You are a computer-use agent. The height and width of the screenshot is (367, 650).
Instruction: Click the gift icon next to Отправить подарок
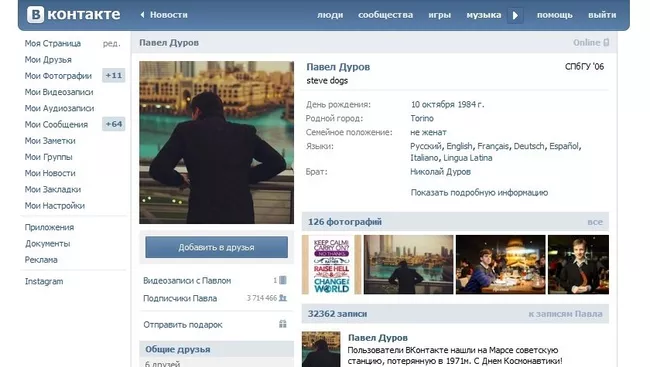point(283,324)
